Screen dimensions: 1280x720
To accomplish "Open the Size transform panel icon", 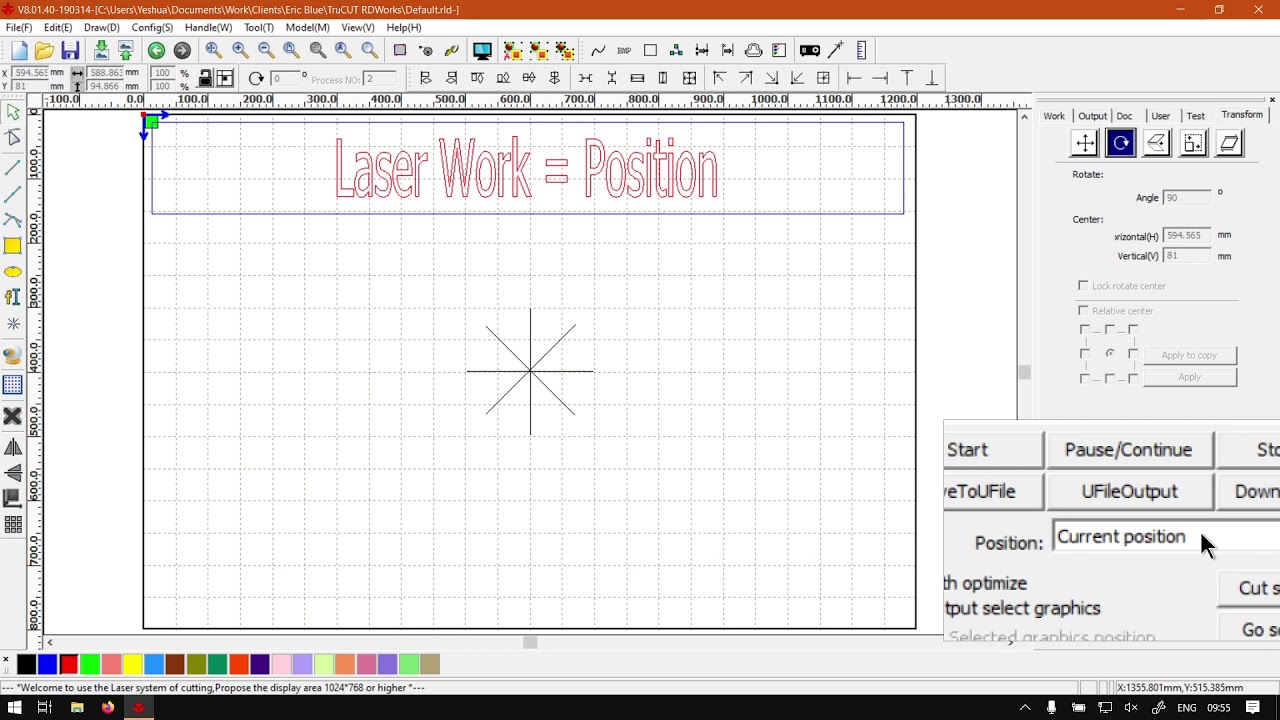I will coord(1193,144).
